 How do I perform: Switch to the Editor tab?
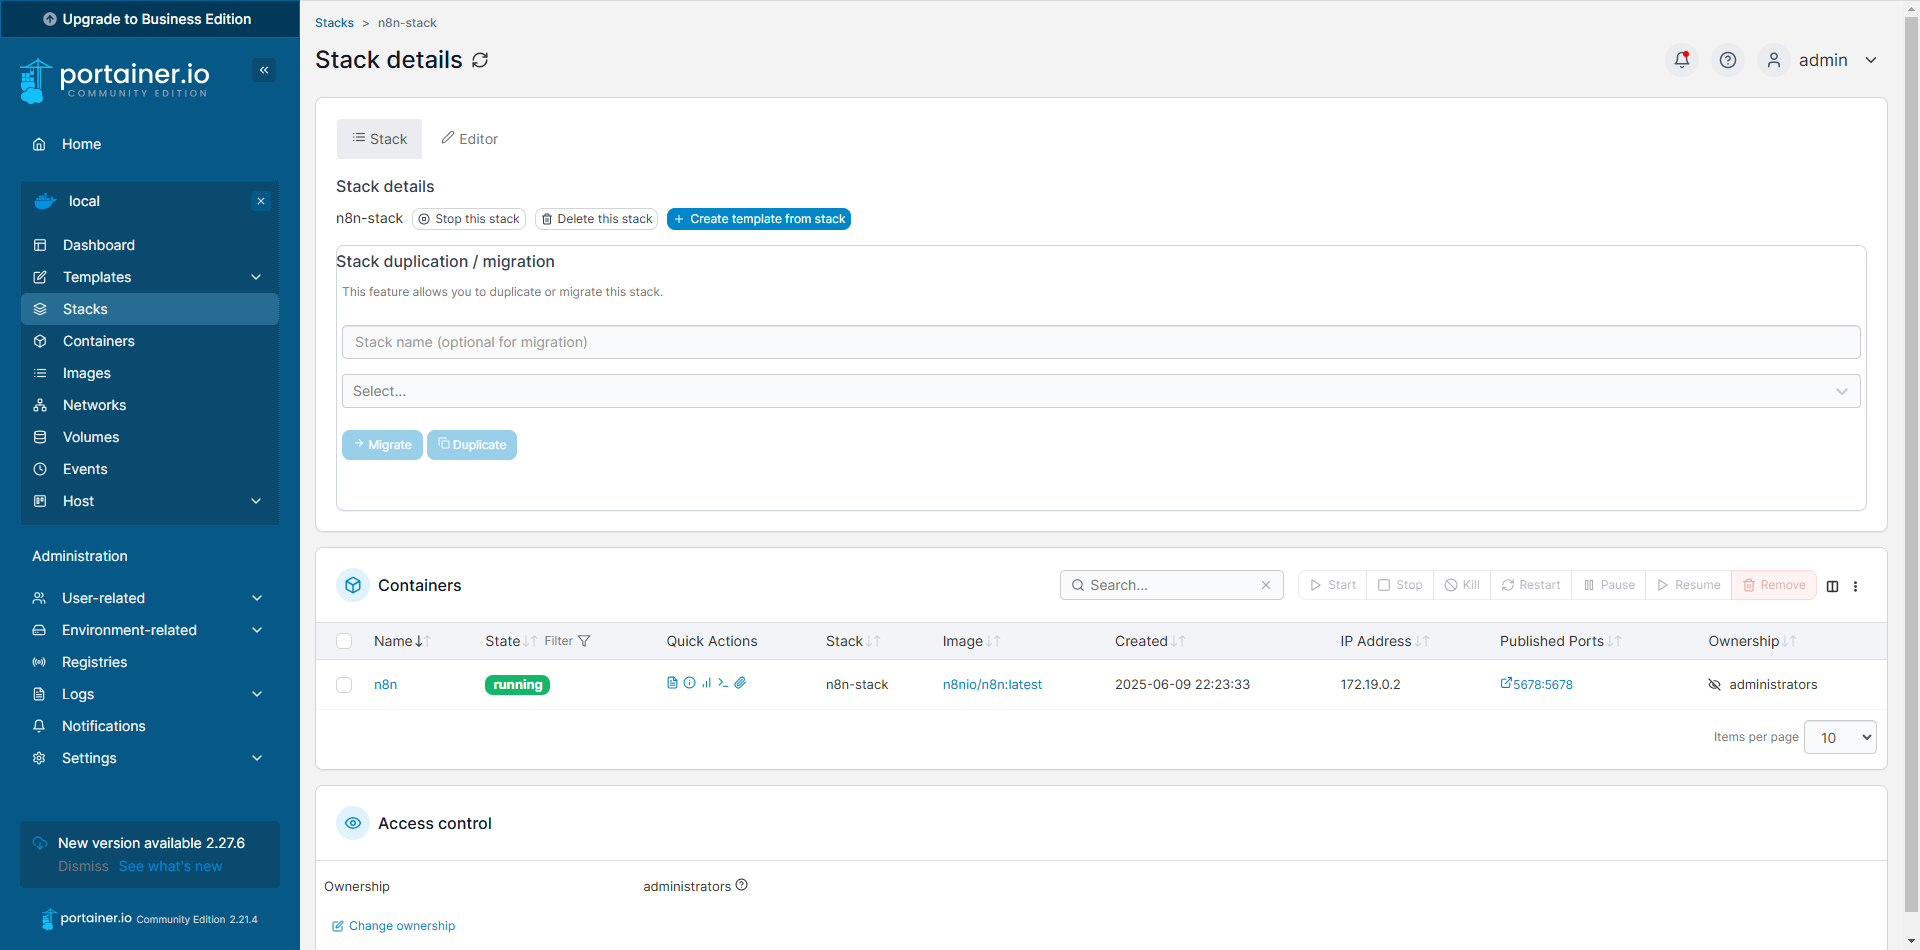pos(469,139)
